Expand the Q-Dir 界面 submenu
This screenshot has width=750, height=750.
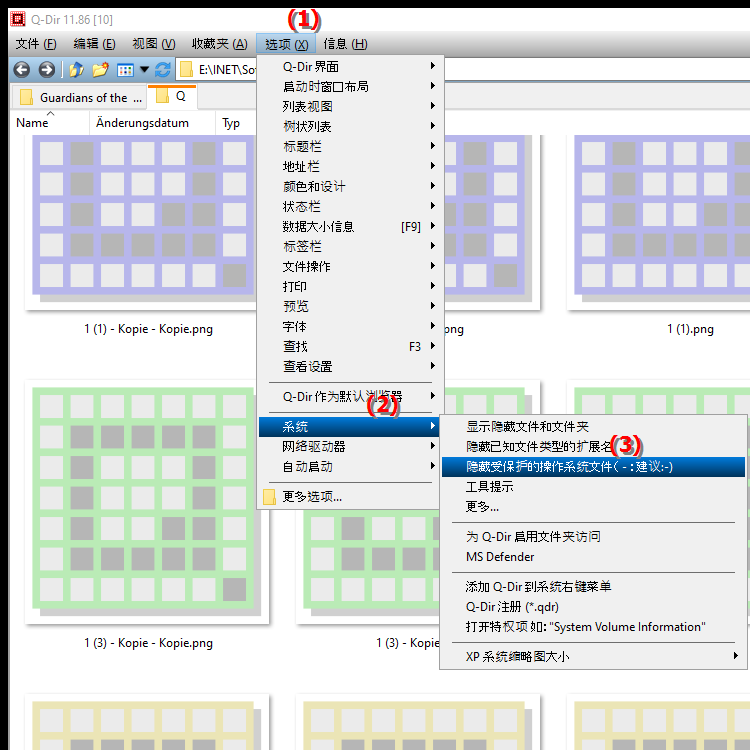click(351, 66)
